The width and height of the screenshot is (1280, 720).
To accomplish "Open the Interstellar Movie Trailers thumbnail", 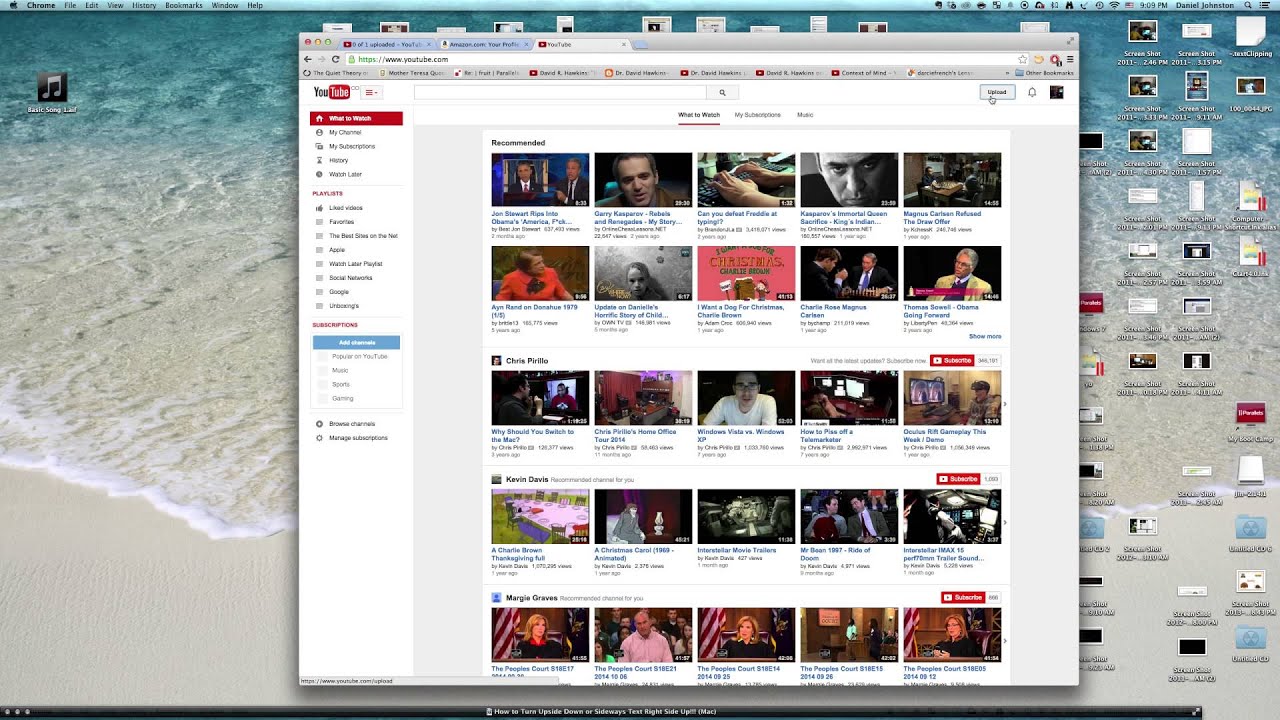I will [x=746, y=516].
